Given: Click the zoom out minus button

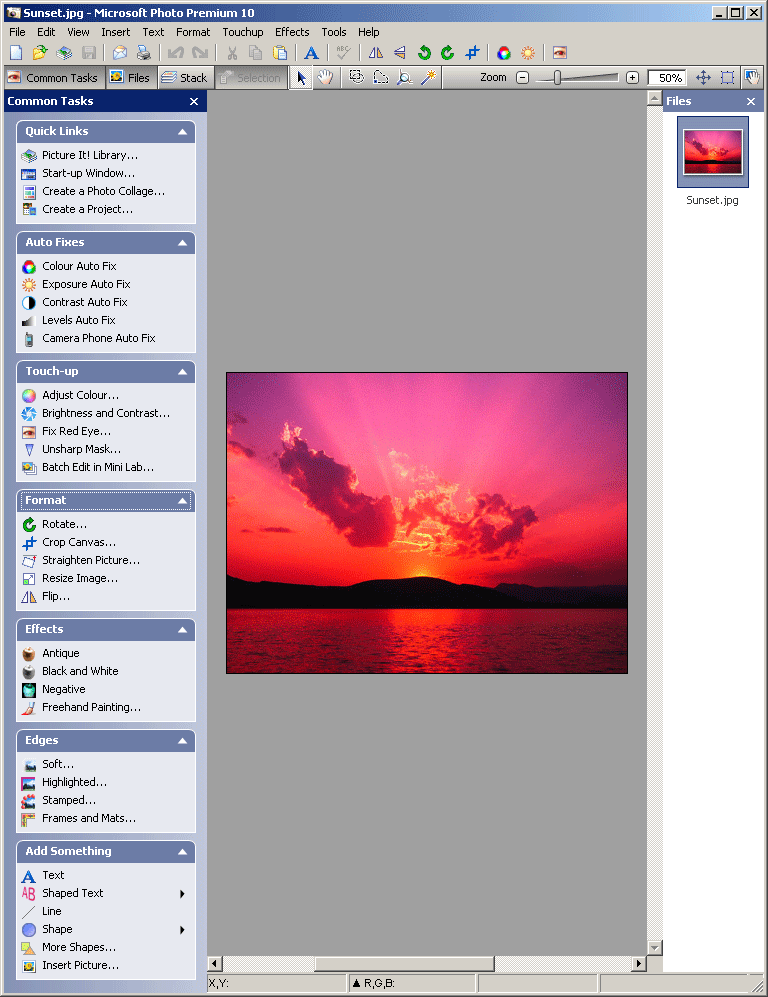Looking at the screenshot, I should (x=522, y=78).
